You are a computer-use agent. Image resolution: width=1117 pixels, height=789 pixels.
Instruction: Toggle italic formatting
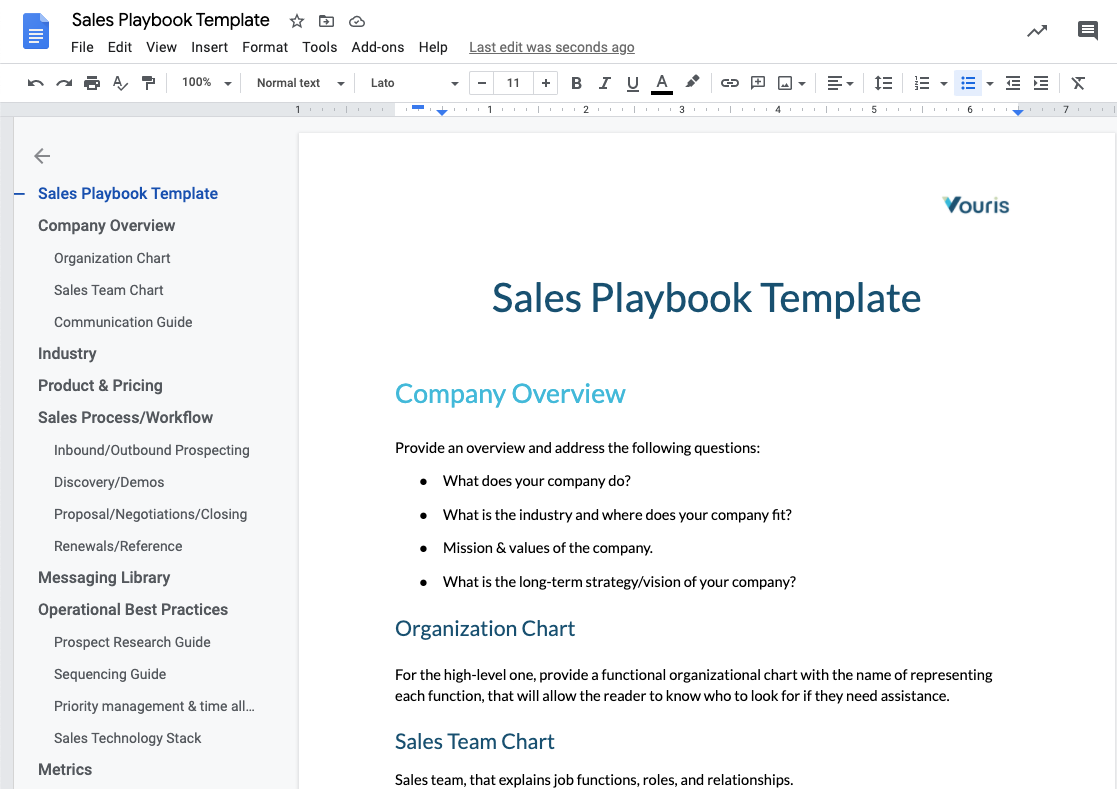click(604, 83)
